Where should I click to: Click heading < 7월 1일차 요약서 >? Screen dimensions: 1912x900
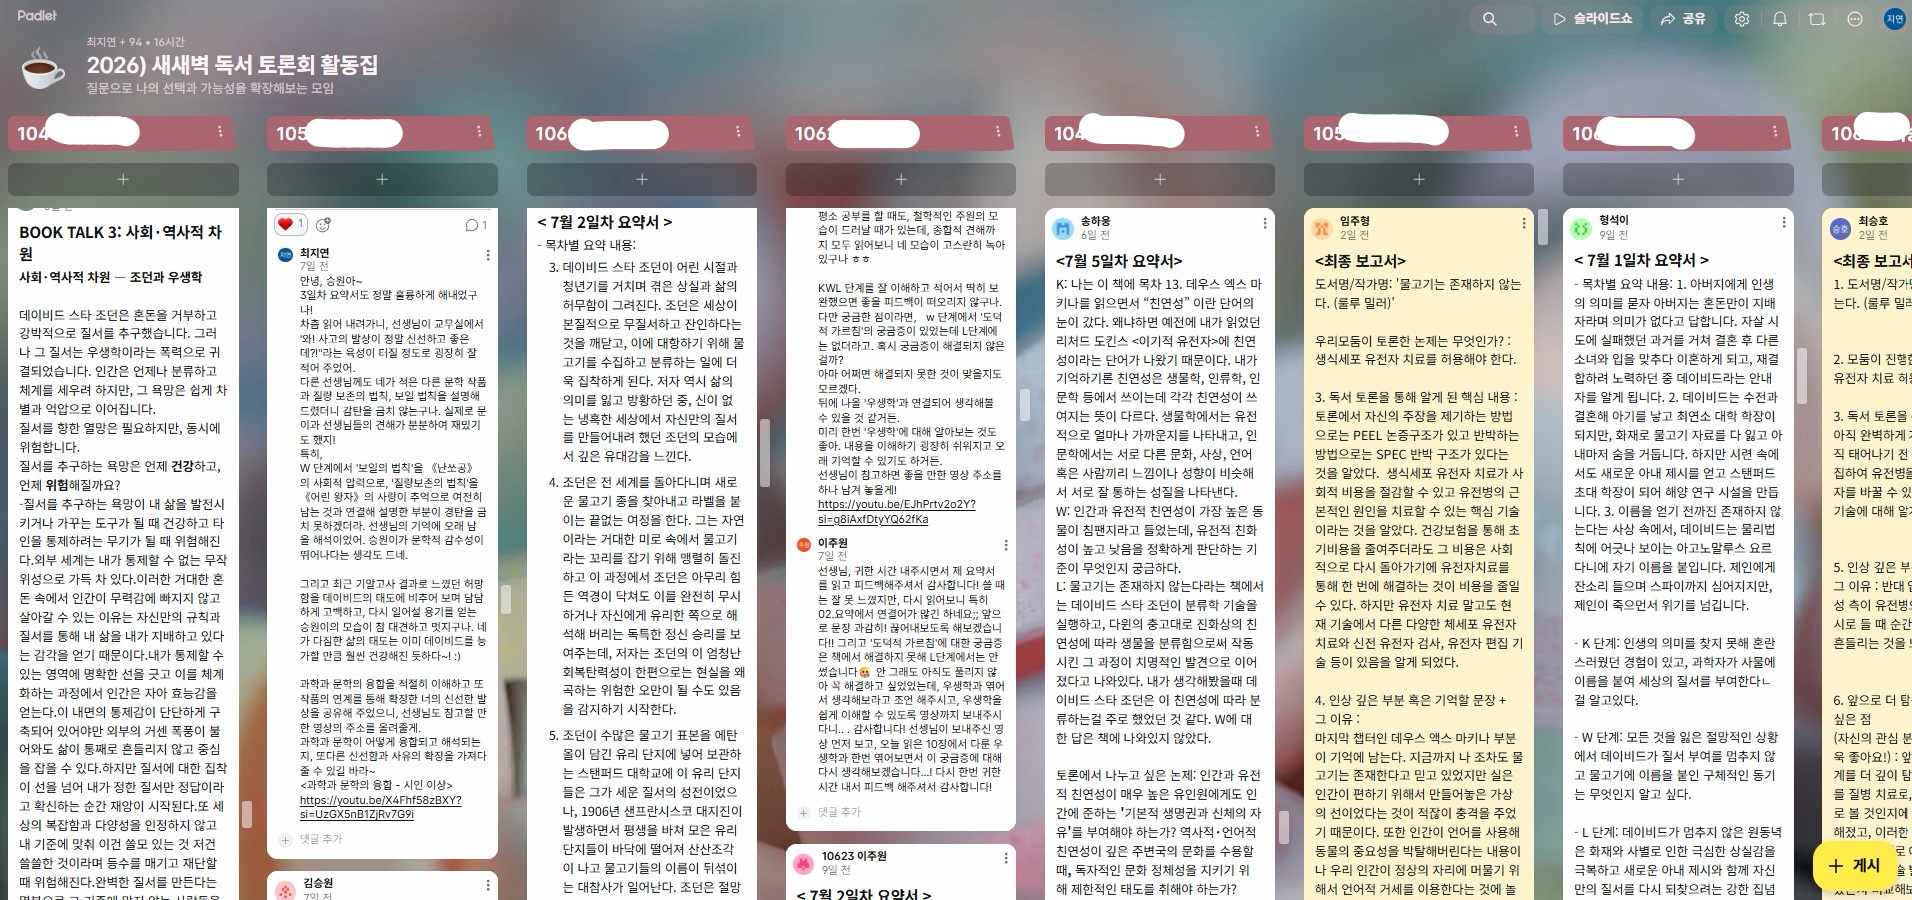(x=1641, y=260)
